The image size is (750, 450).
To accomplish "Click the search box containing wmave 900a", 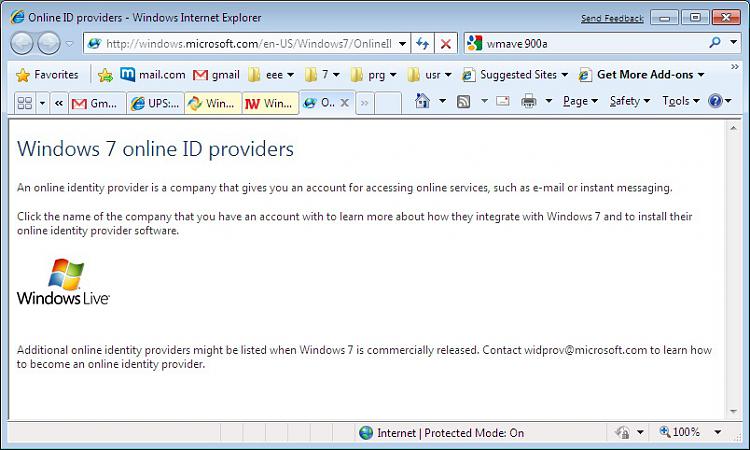I will tap(593, 44).
